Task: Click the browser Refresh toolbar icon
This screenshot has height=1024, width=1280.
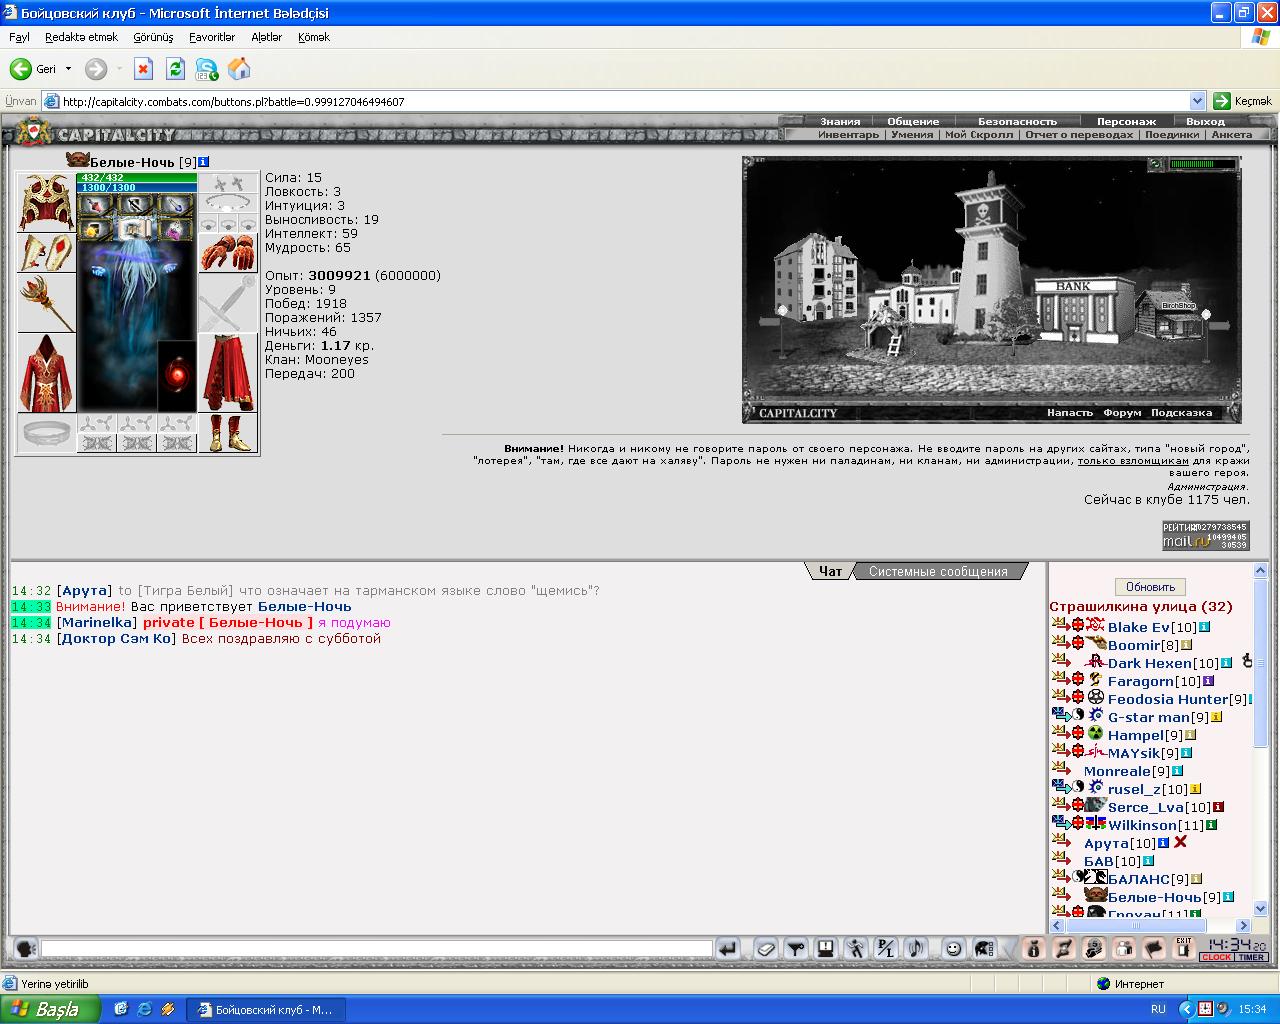Action: pos(175,69)
